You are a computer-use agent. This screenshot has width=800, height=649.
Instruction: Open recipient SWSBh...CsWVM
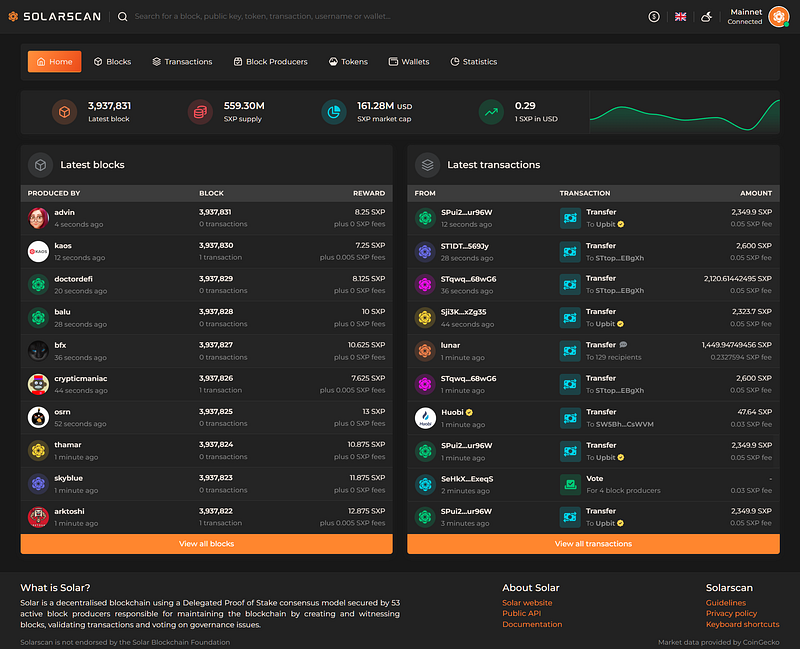coord(624,424)
